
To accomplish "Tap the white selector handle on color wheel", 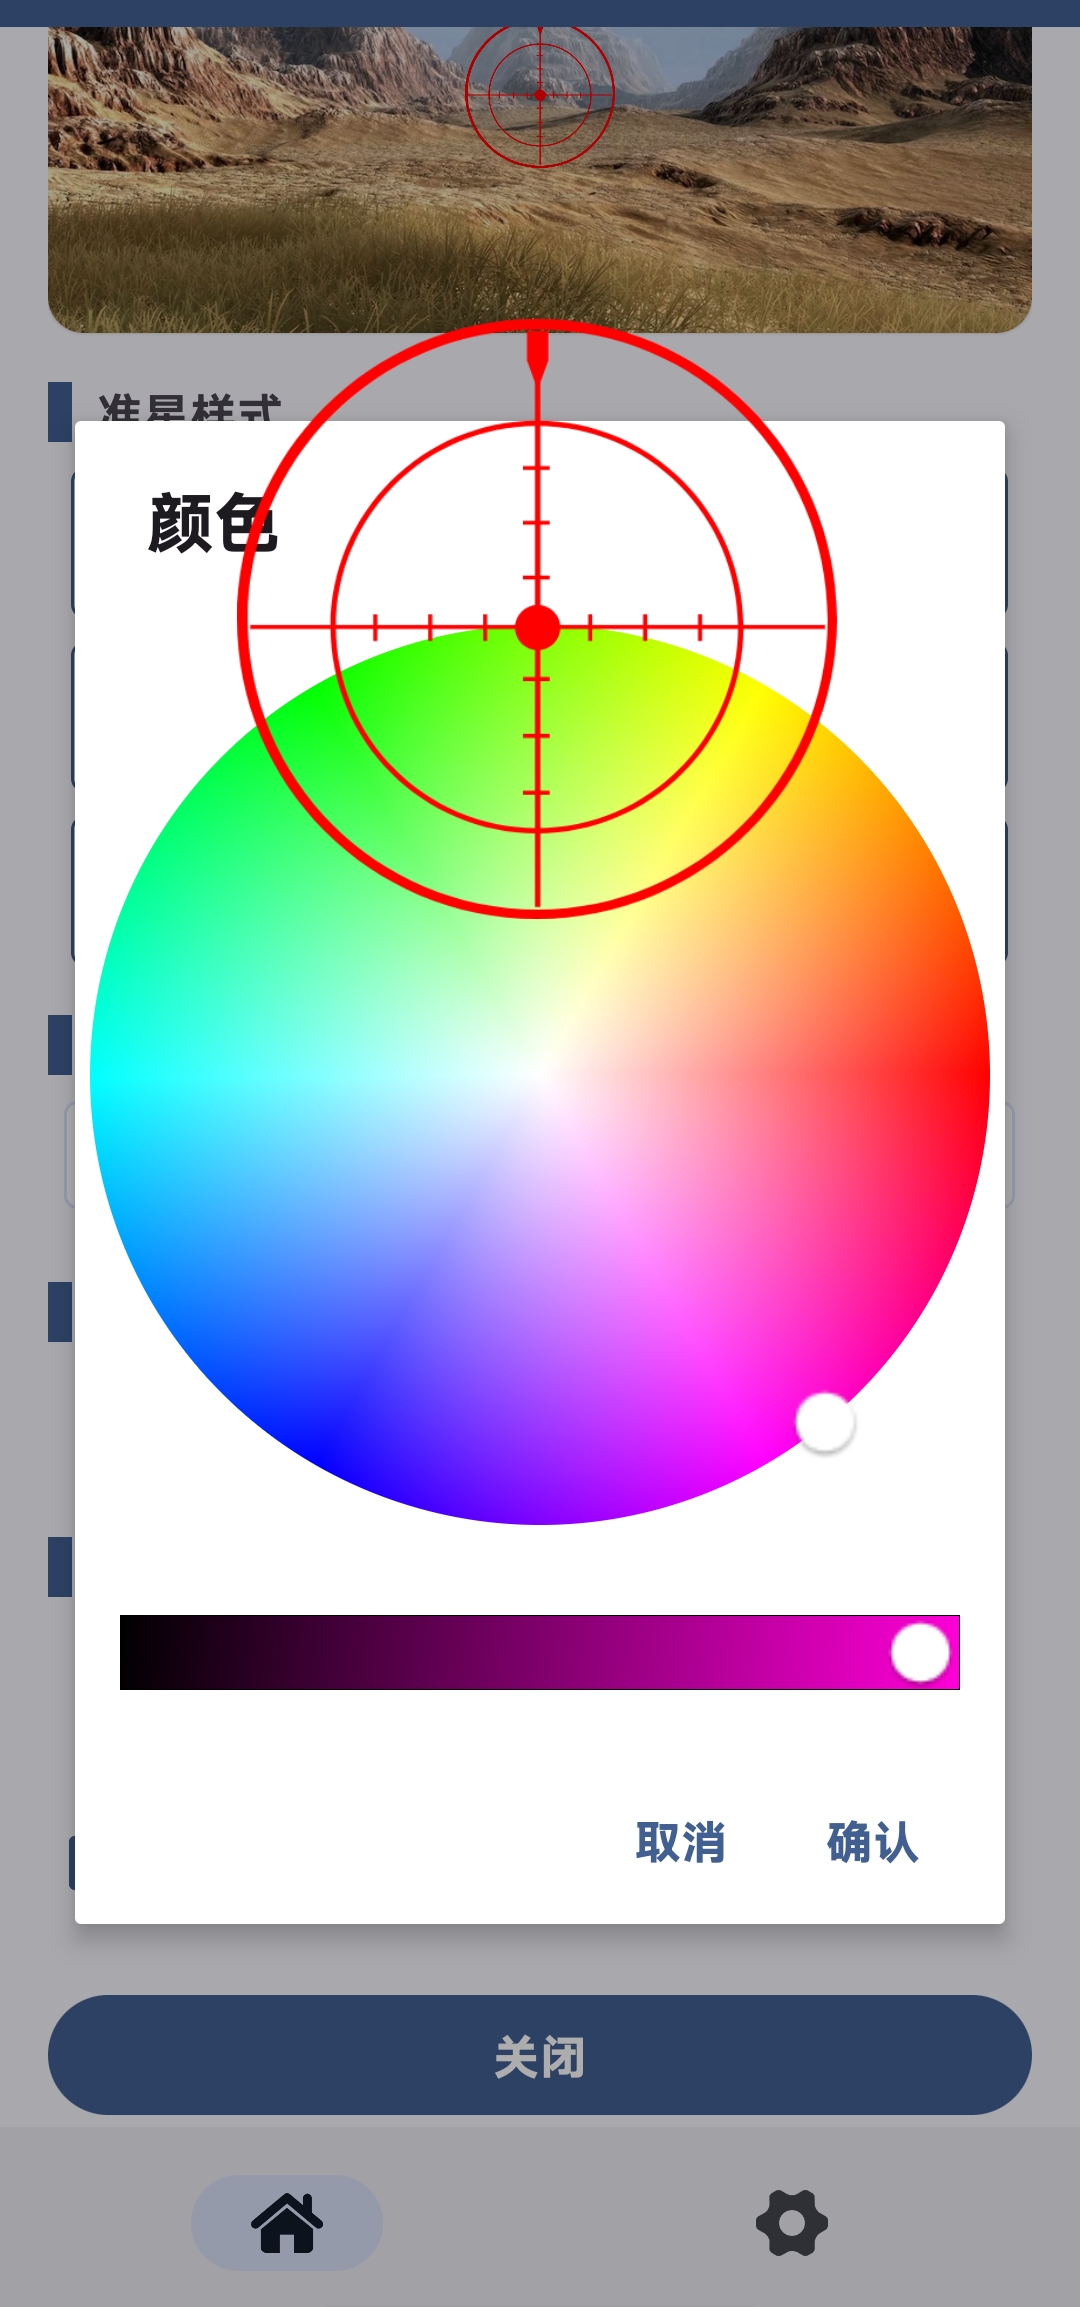I will pos(825,1422).
